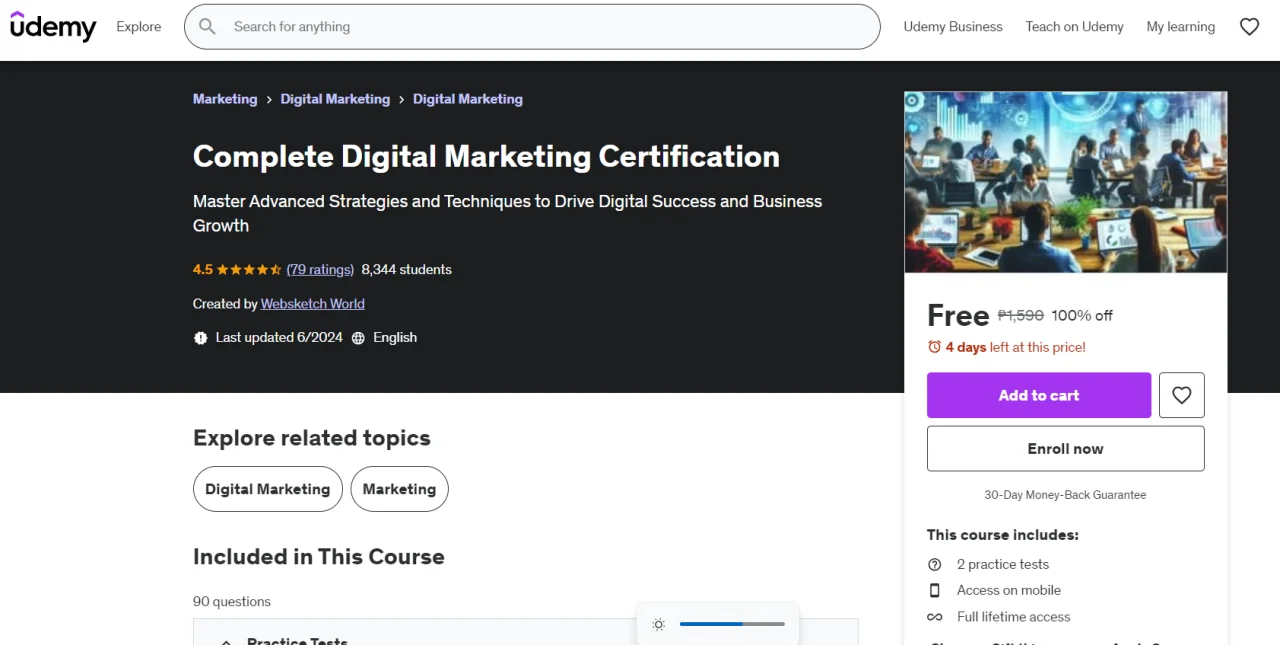The image size is (1280, 645).
Task: Open the Explore menu
Action: (x=139, y=27)
